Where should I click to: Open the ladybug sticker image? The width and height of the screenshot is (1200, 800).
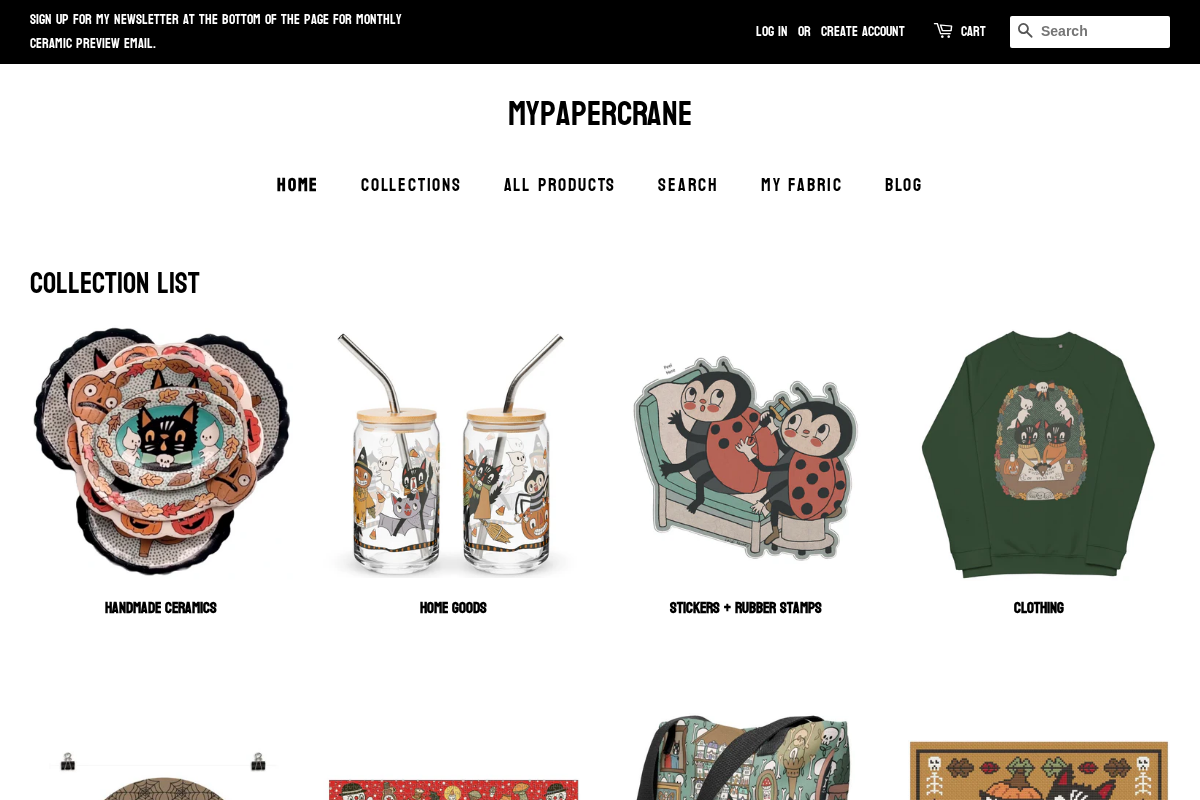tap(746, 457)
